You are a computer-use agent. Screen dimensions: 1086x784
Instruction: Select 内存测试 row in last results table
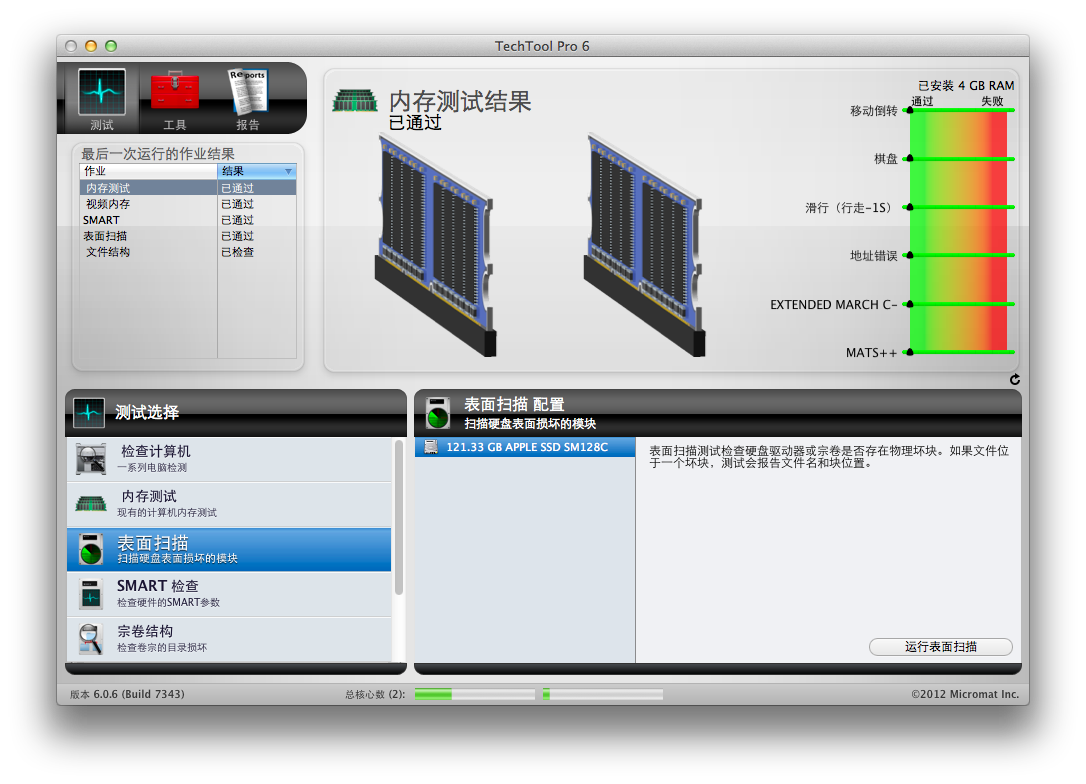(x=188, y=188)
